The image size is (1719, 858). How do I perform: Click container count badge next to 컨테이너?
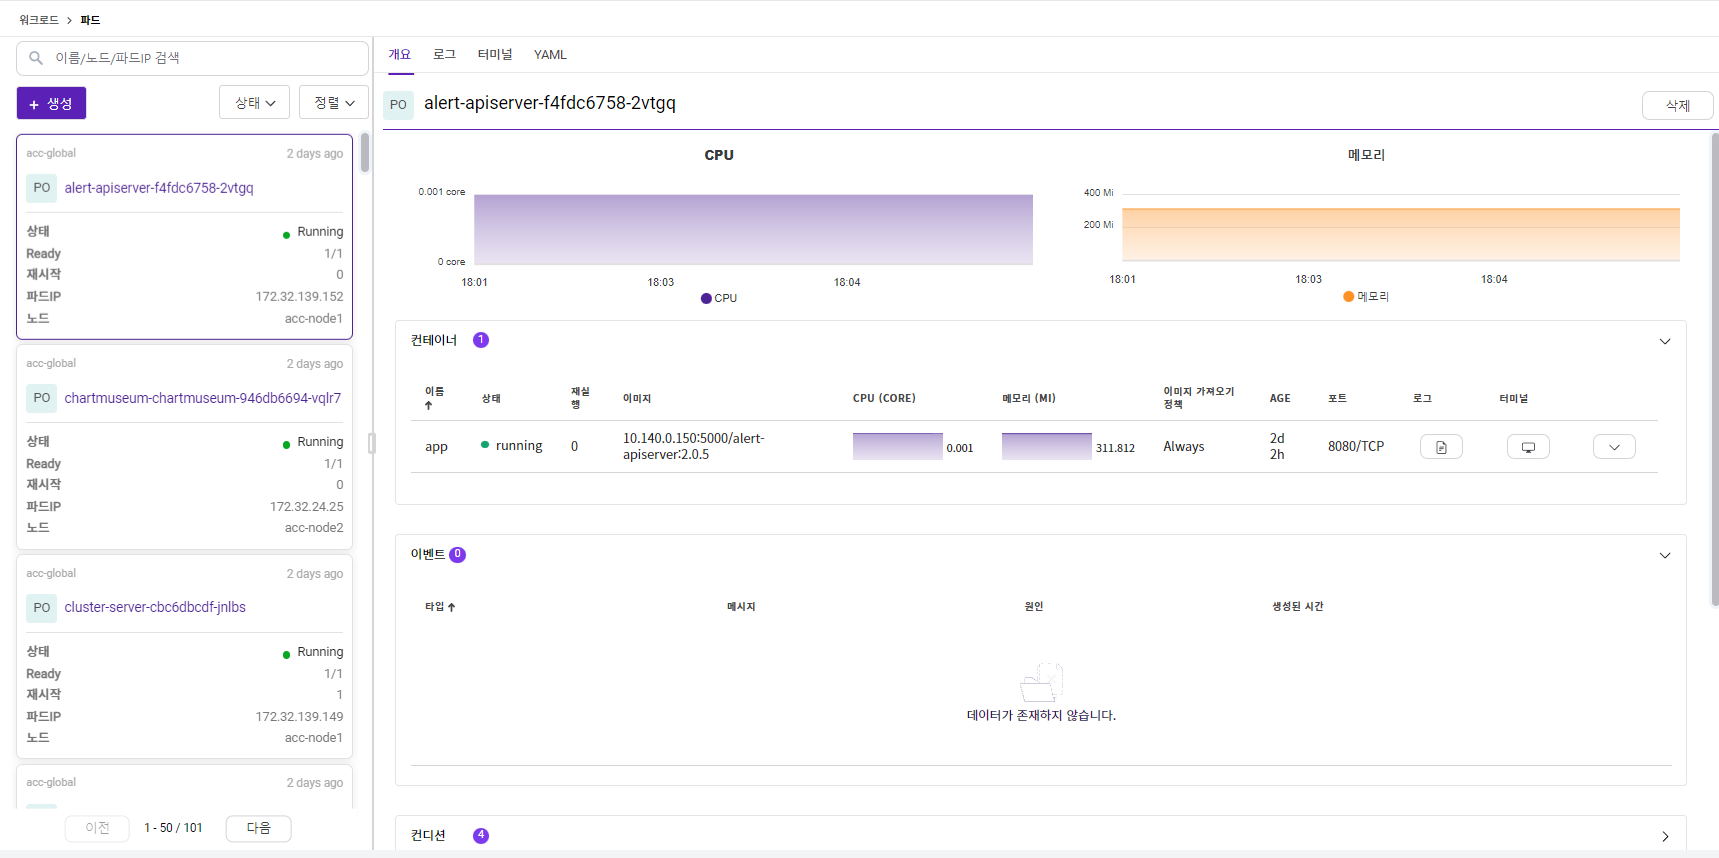click(481, 340)
